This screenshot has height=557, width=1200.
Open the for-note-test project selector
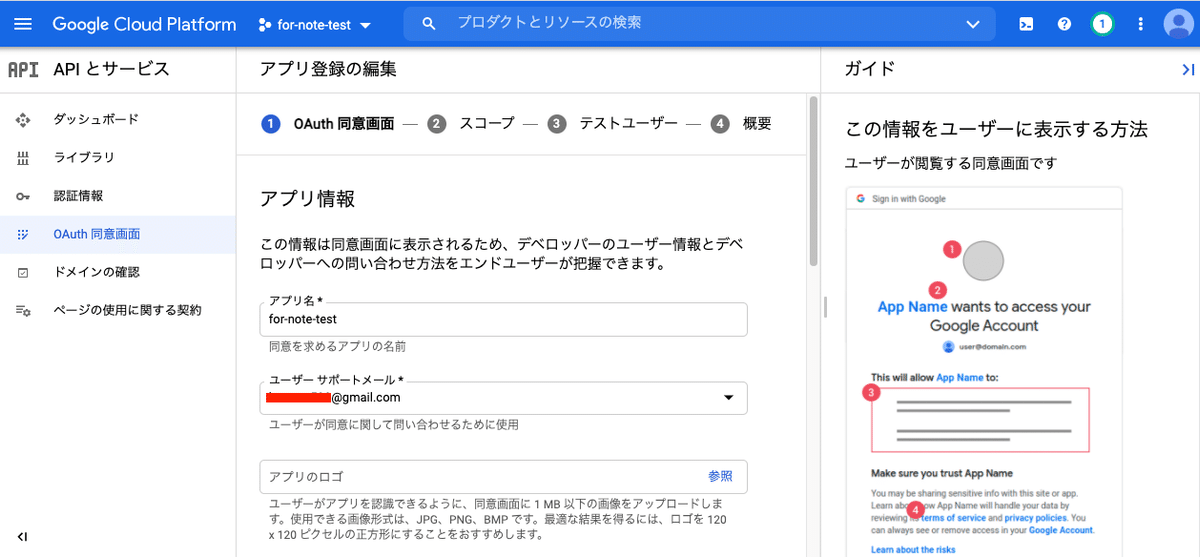click(x=315, y=24)
